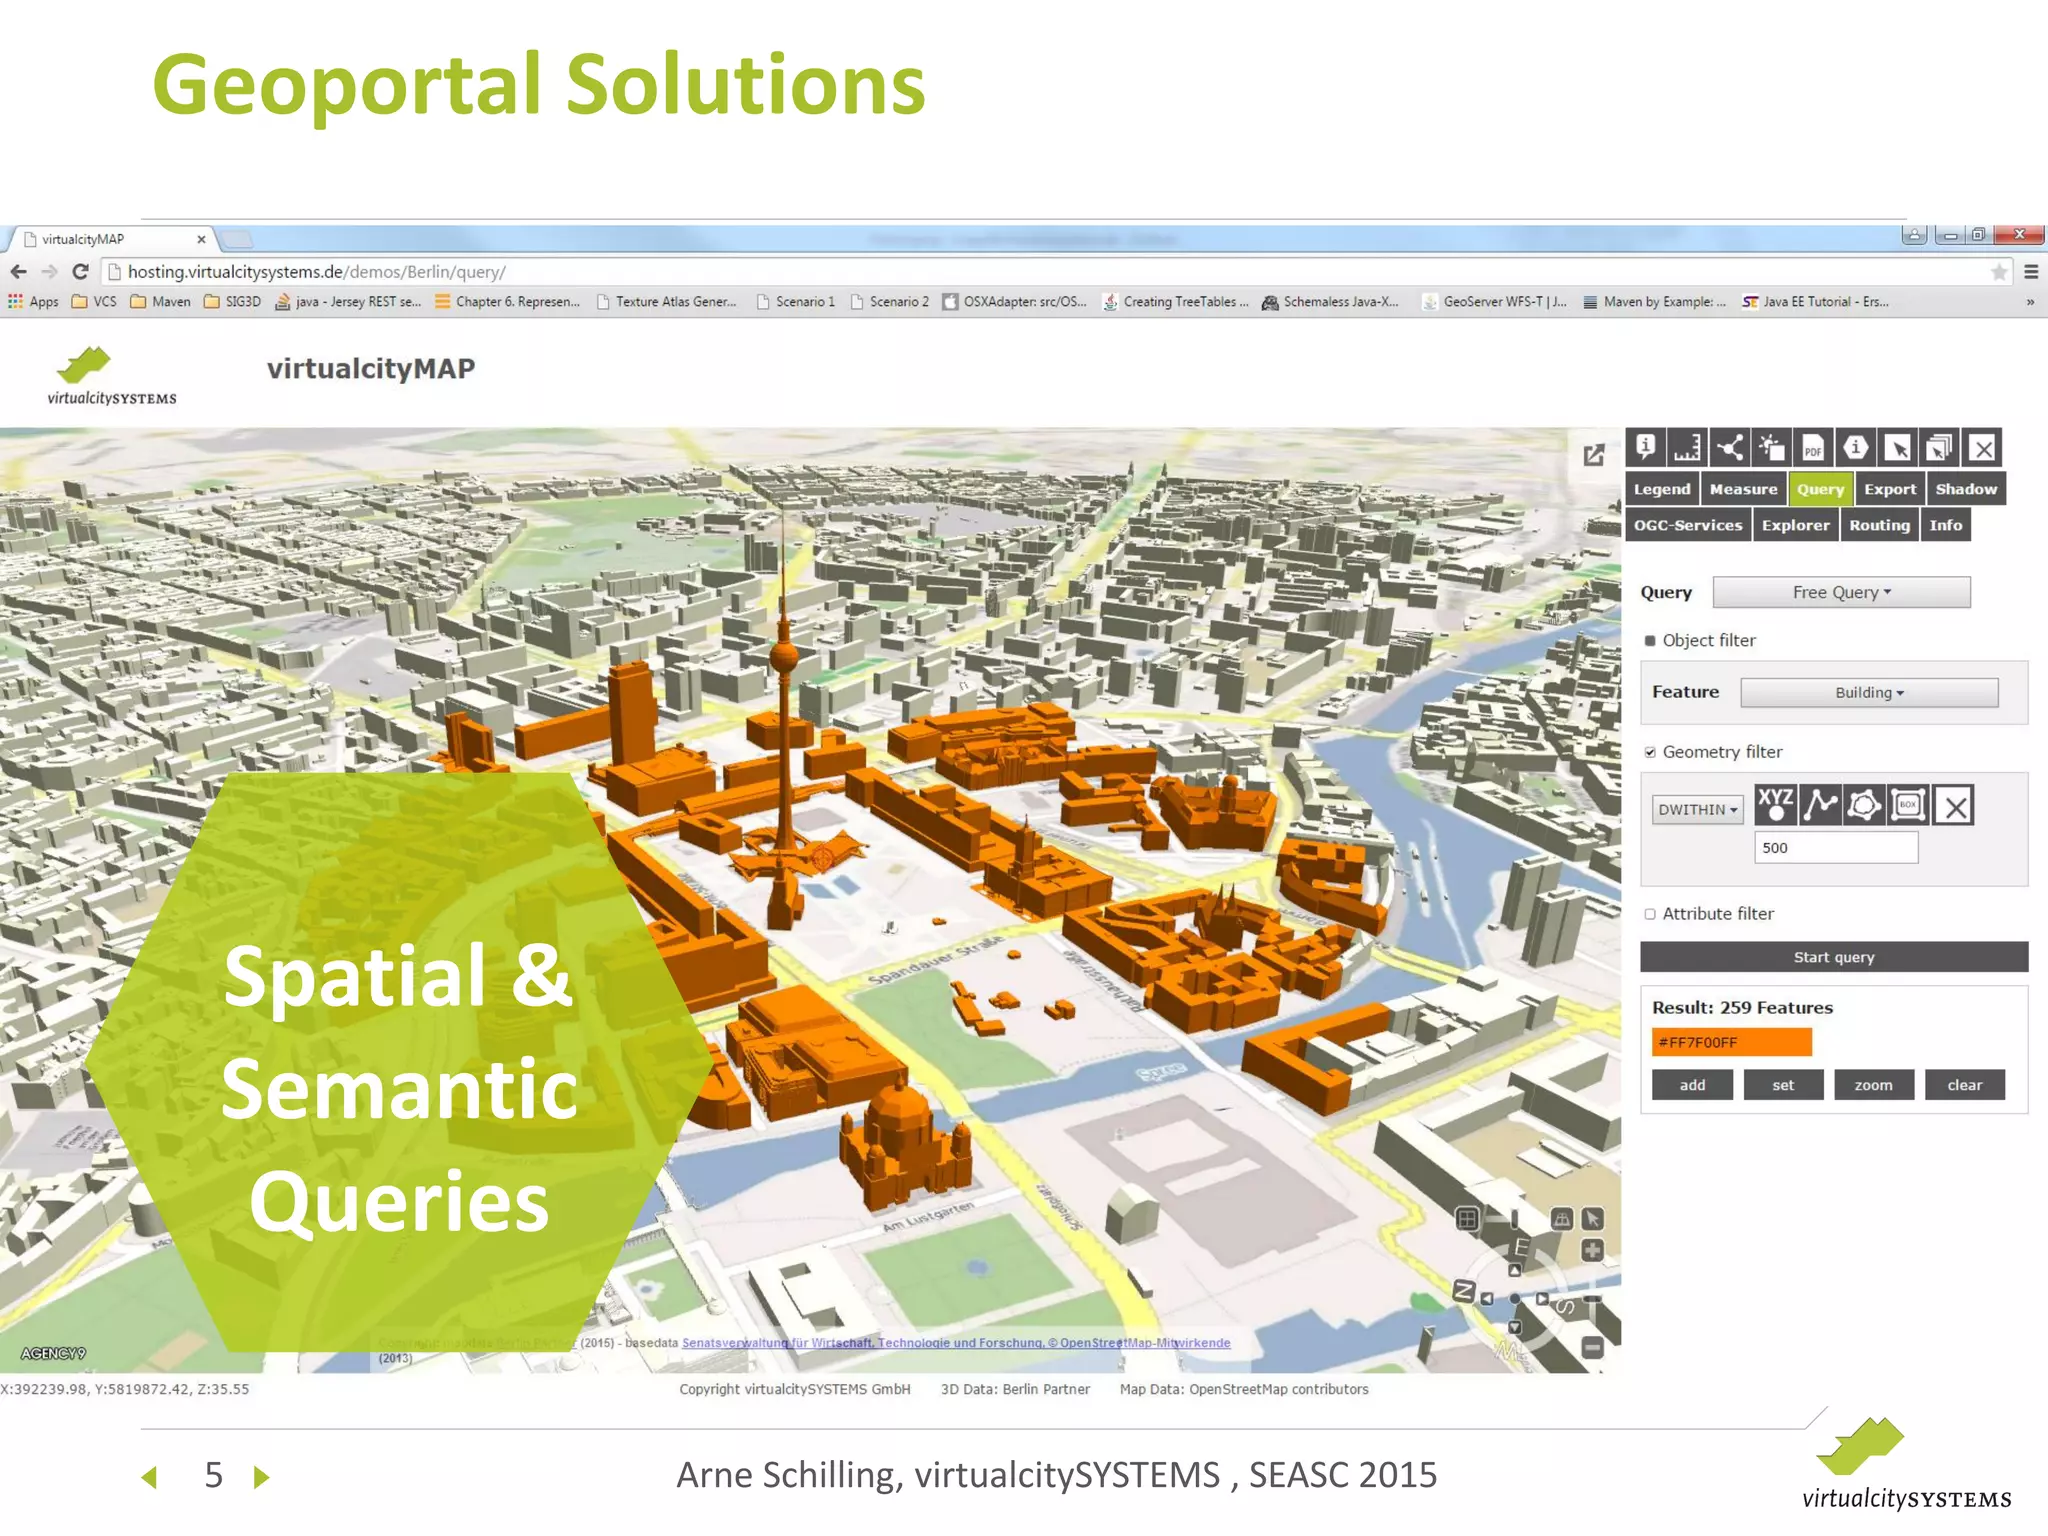Open the OGC-Services tab
This screenshot has height=1536, width=2048.
1688,525
